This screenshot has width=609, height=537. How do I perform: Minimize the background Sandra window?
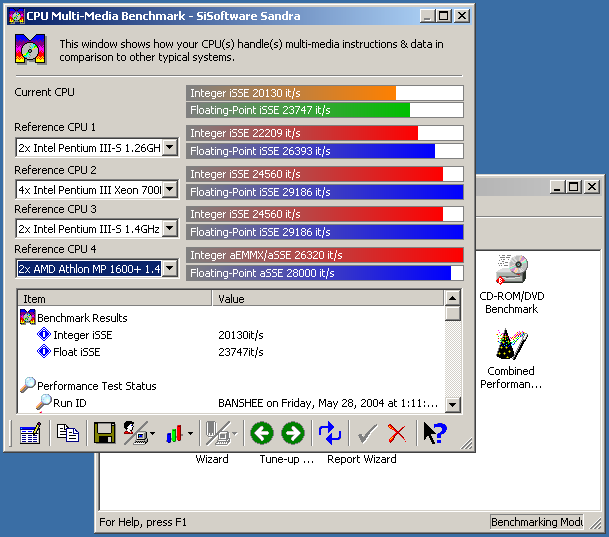point(557,187)
